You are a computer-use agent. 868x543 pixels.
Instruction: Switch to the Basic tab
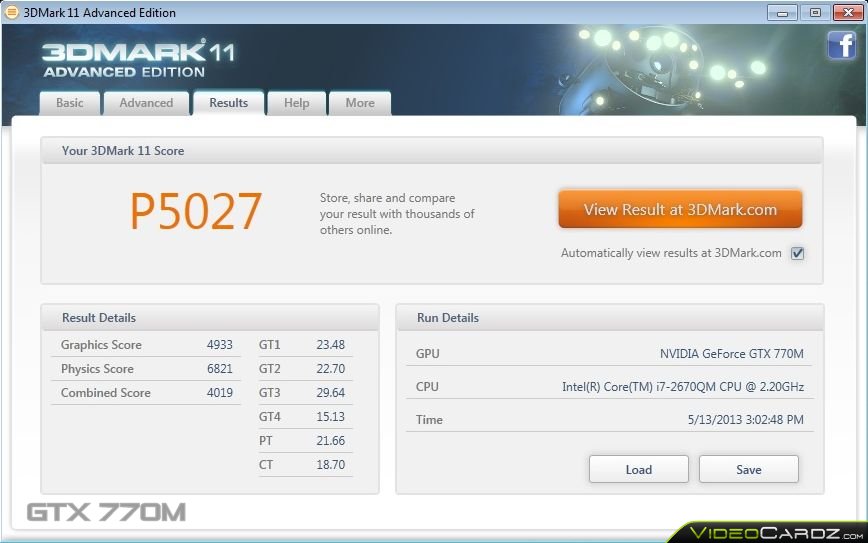coord(70,103)
